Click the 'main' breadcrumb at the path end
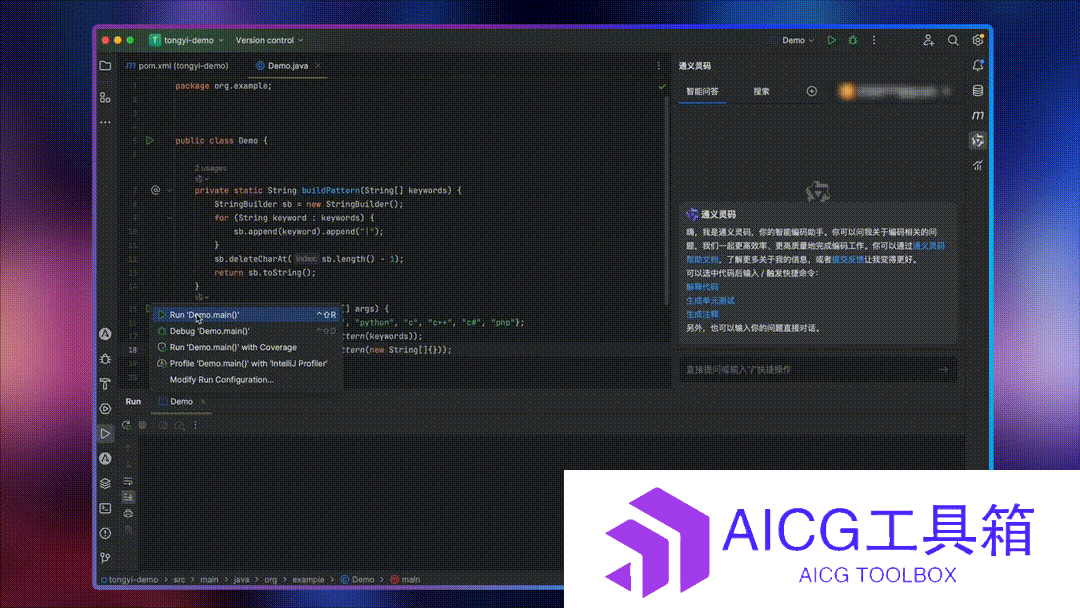 (406, 580)
